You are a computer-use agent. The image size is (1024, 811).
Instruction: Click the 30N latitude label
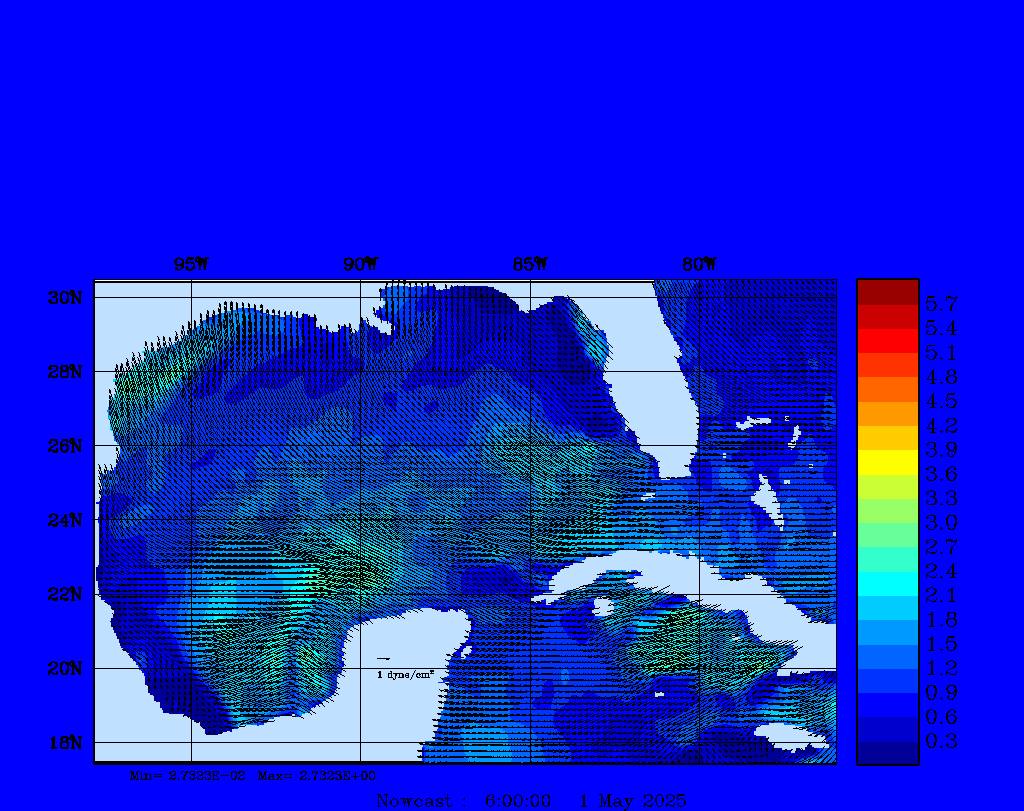coord(64,298)
